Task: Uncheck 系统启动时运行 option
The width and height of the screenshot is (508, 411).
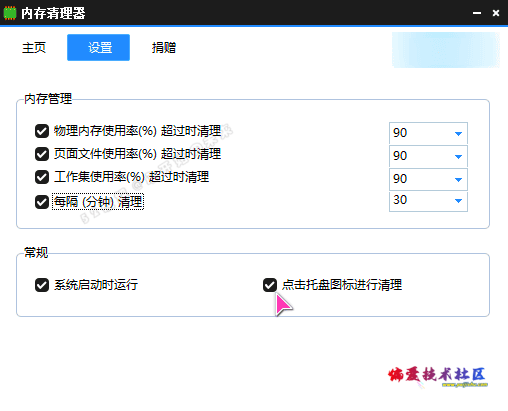Action: point(42,285)
